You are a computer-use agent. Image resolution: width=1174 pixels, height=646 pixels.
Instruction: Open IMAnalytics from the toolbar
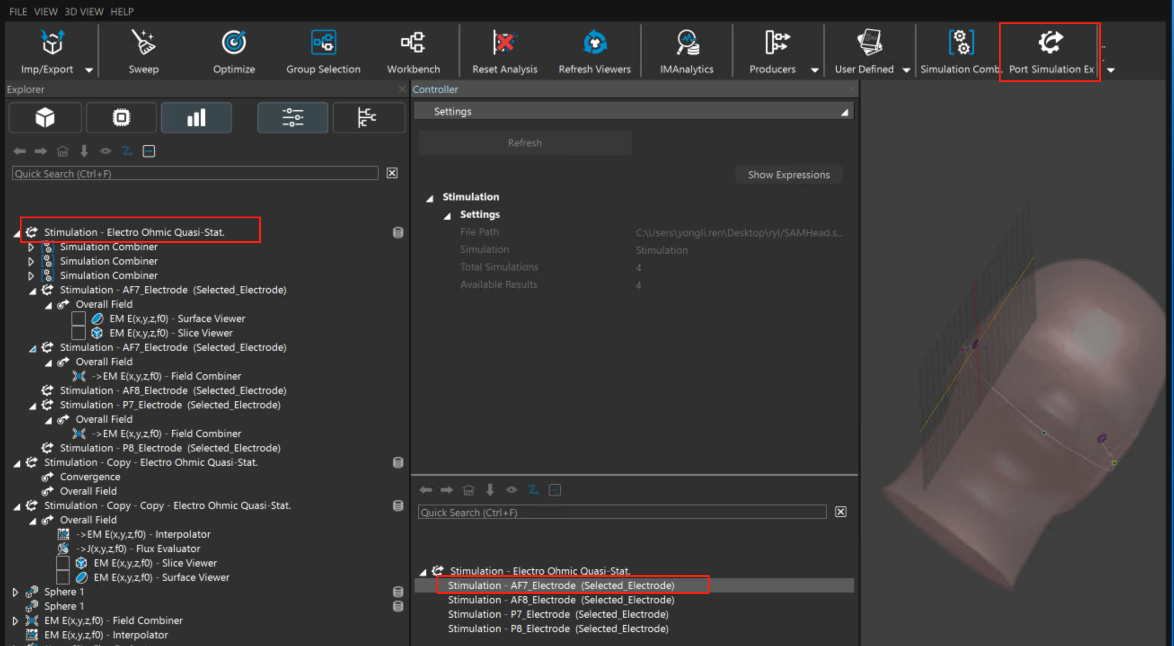click(x=687, y=43)
